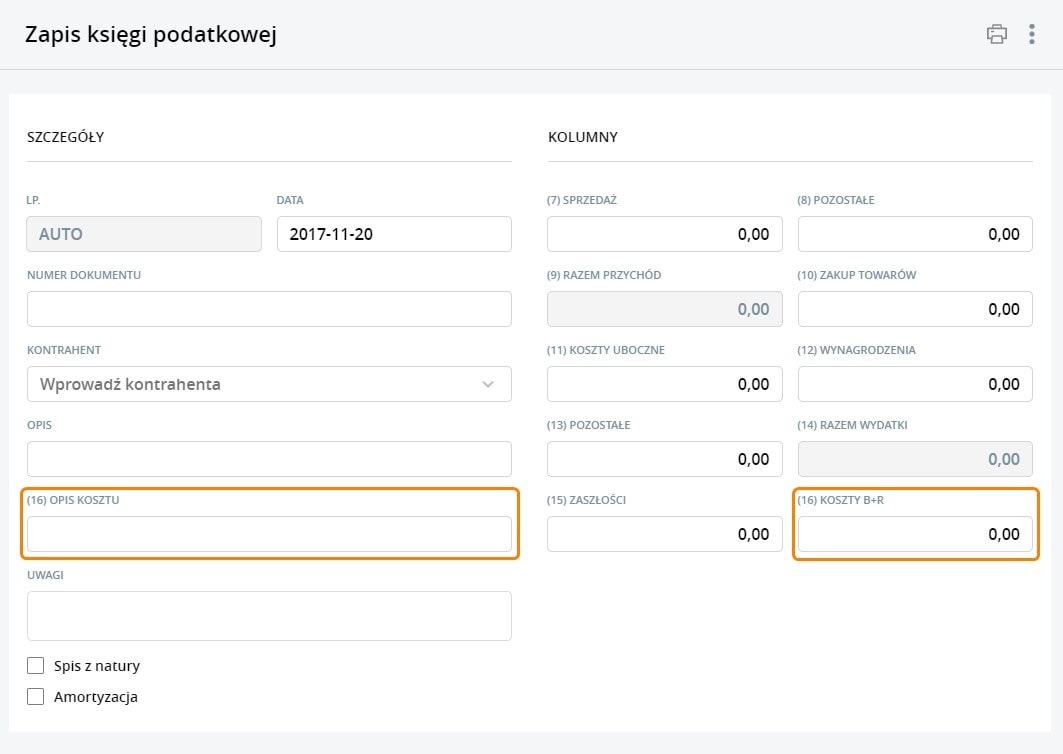This screenshot has height=754, width=1063.
Task: Click the (10) Zakup towarów field
Action: (x=914, y=309)
